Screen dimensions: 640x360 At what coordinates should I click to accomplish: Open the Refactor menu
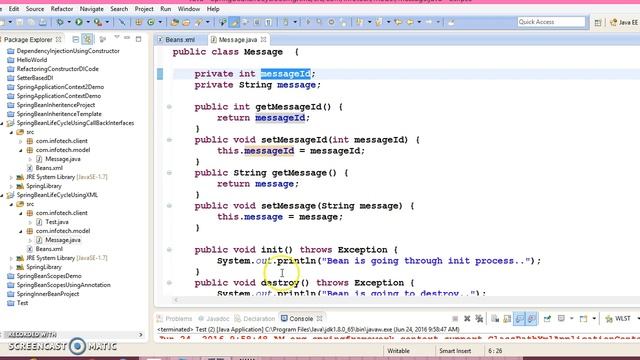62,9
